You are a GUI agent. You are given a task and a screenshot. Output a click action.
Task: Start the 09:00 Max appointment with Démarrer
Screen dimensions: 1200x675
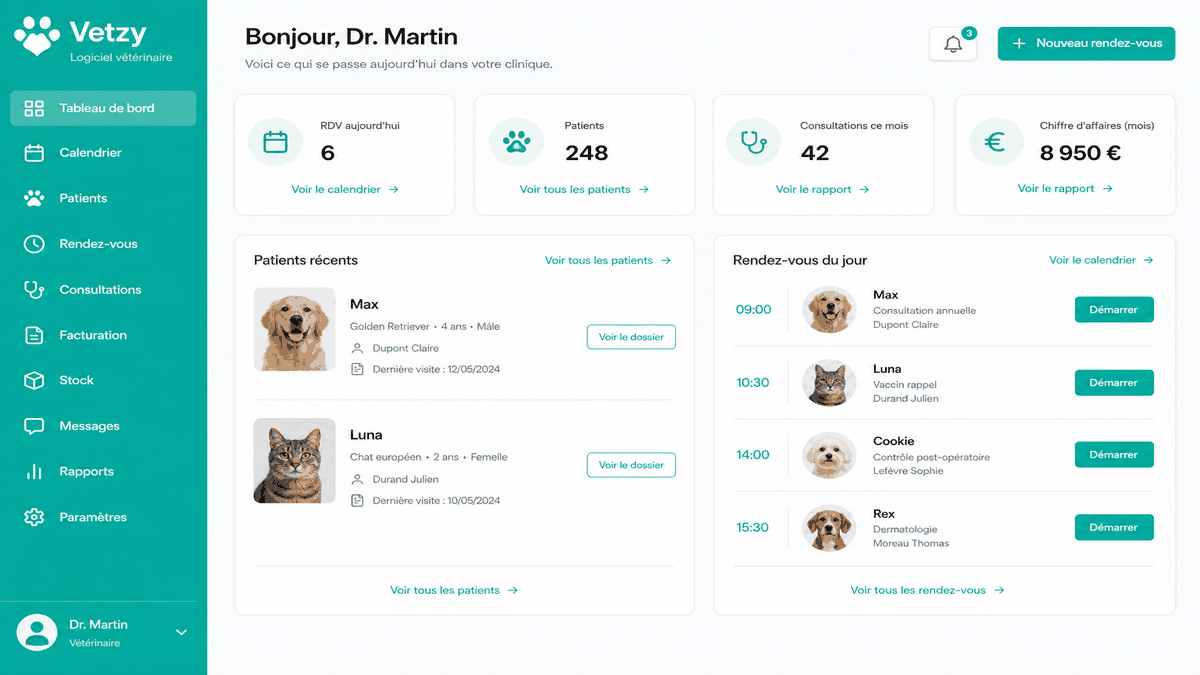click(x=1114, y=310)
